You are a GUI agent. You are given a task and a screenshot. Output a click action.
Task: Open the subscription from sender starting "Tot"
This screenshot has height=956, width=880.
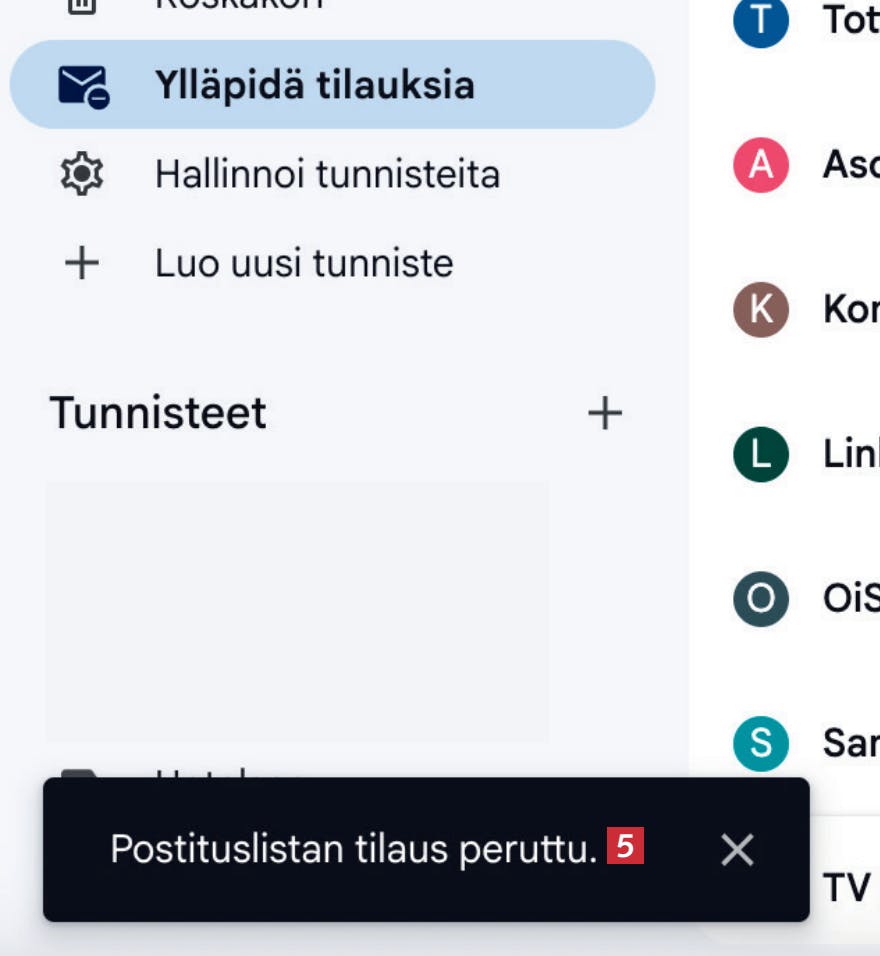click(850, 21)
